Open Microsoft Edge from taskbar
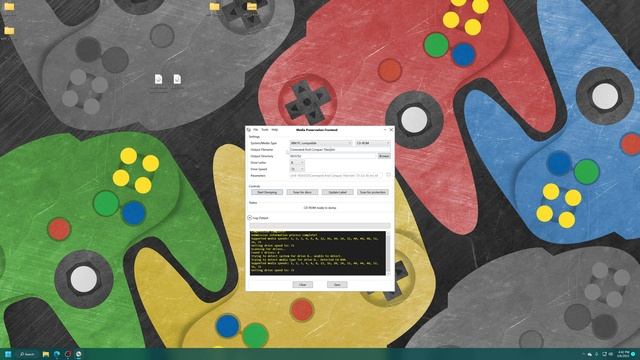 (57, 354)
